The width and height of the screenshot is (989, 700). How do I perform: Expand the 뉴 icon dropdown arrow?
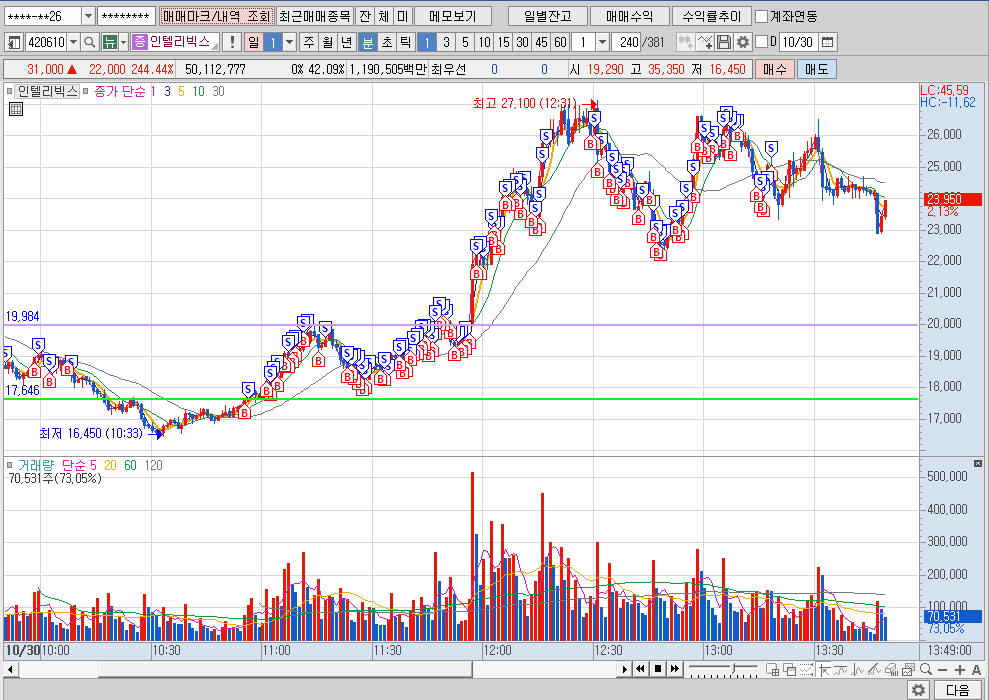(x=124, y=42)
